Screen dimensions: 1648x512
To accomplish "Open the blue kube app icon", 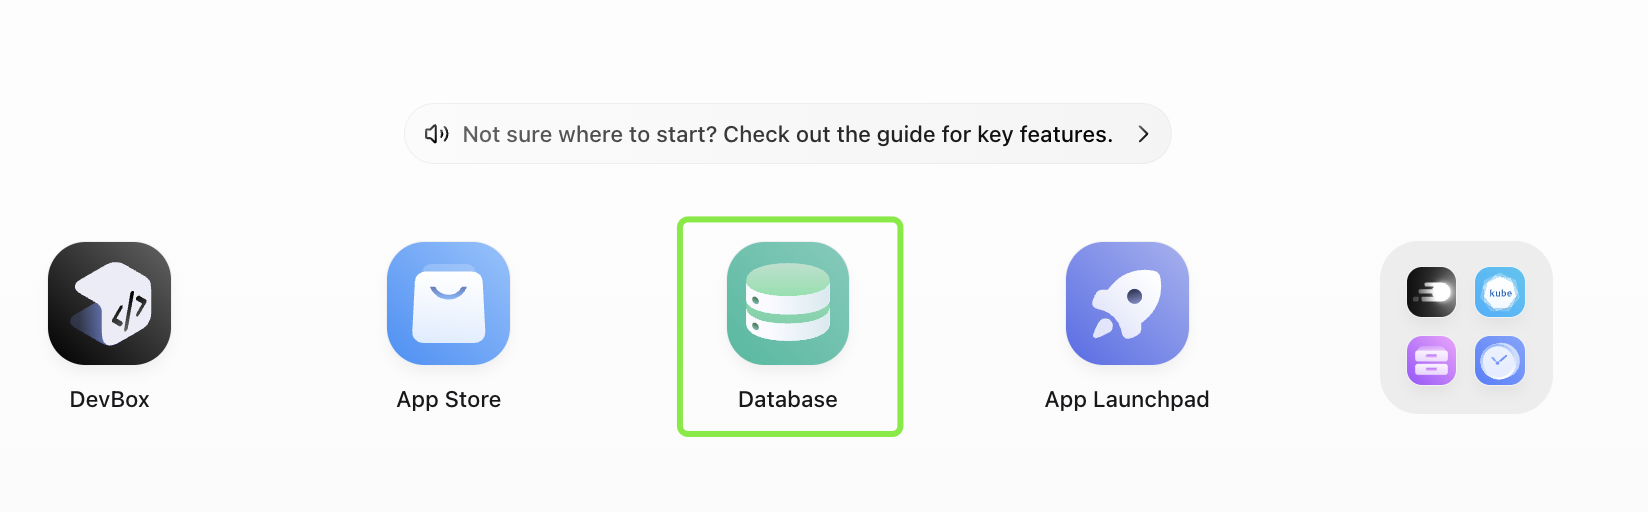I will click(x=1500, y=292).
